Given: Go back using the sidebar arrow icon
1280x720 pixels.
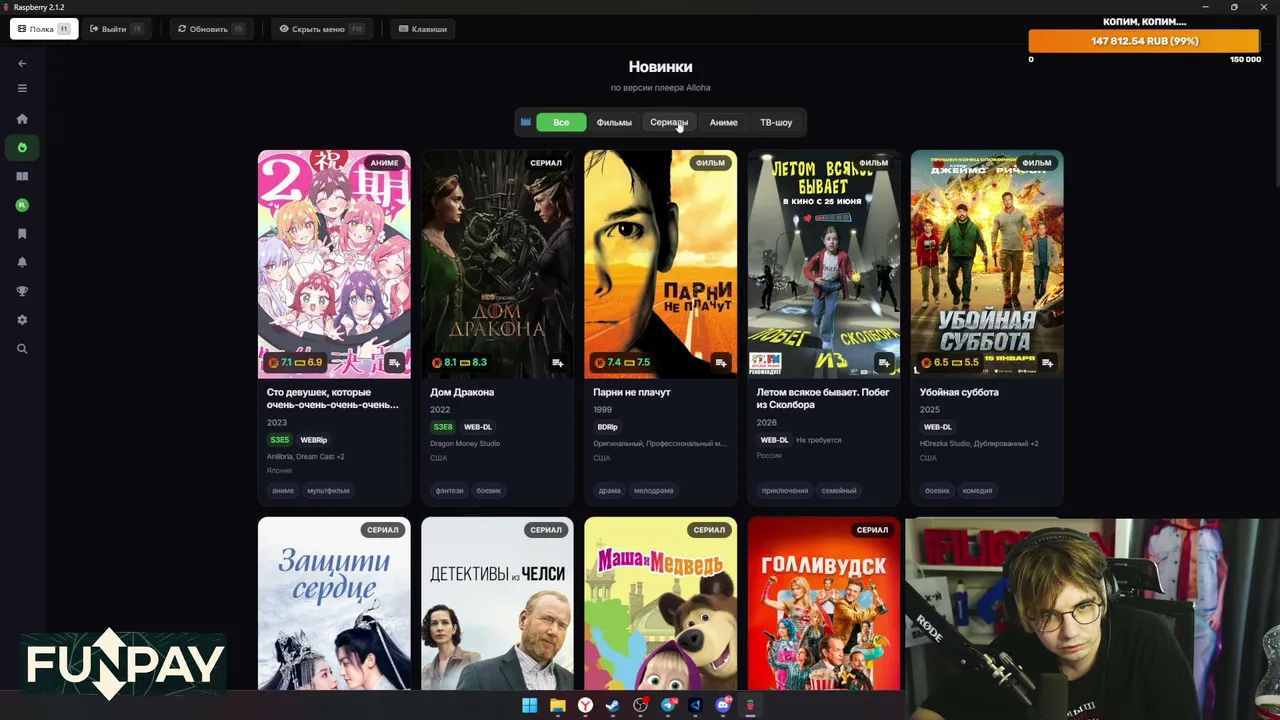Looking at the screenshot, I should 22,64.
